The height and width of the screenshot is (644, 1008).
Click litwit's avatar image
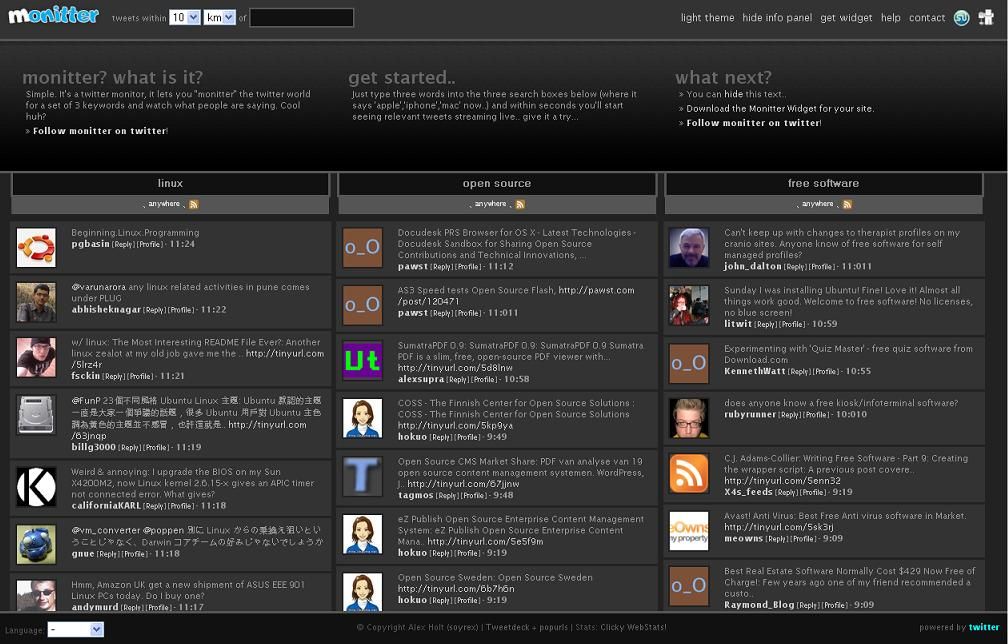click(689, 305)
